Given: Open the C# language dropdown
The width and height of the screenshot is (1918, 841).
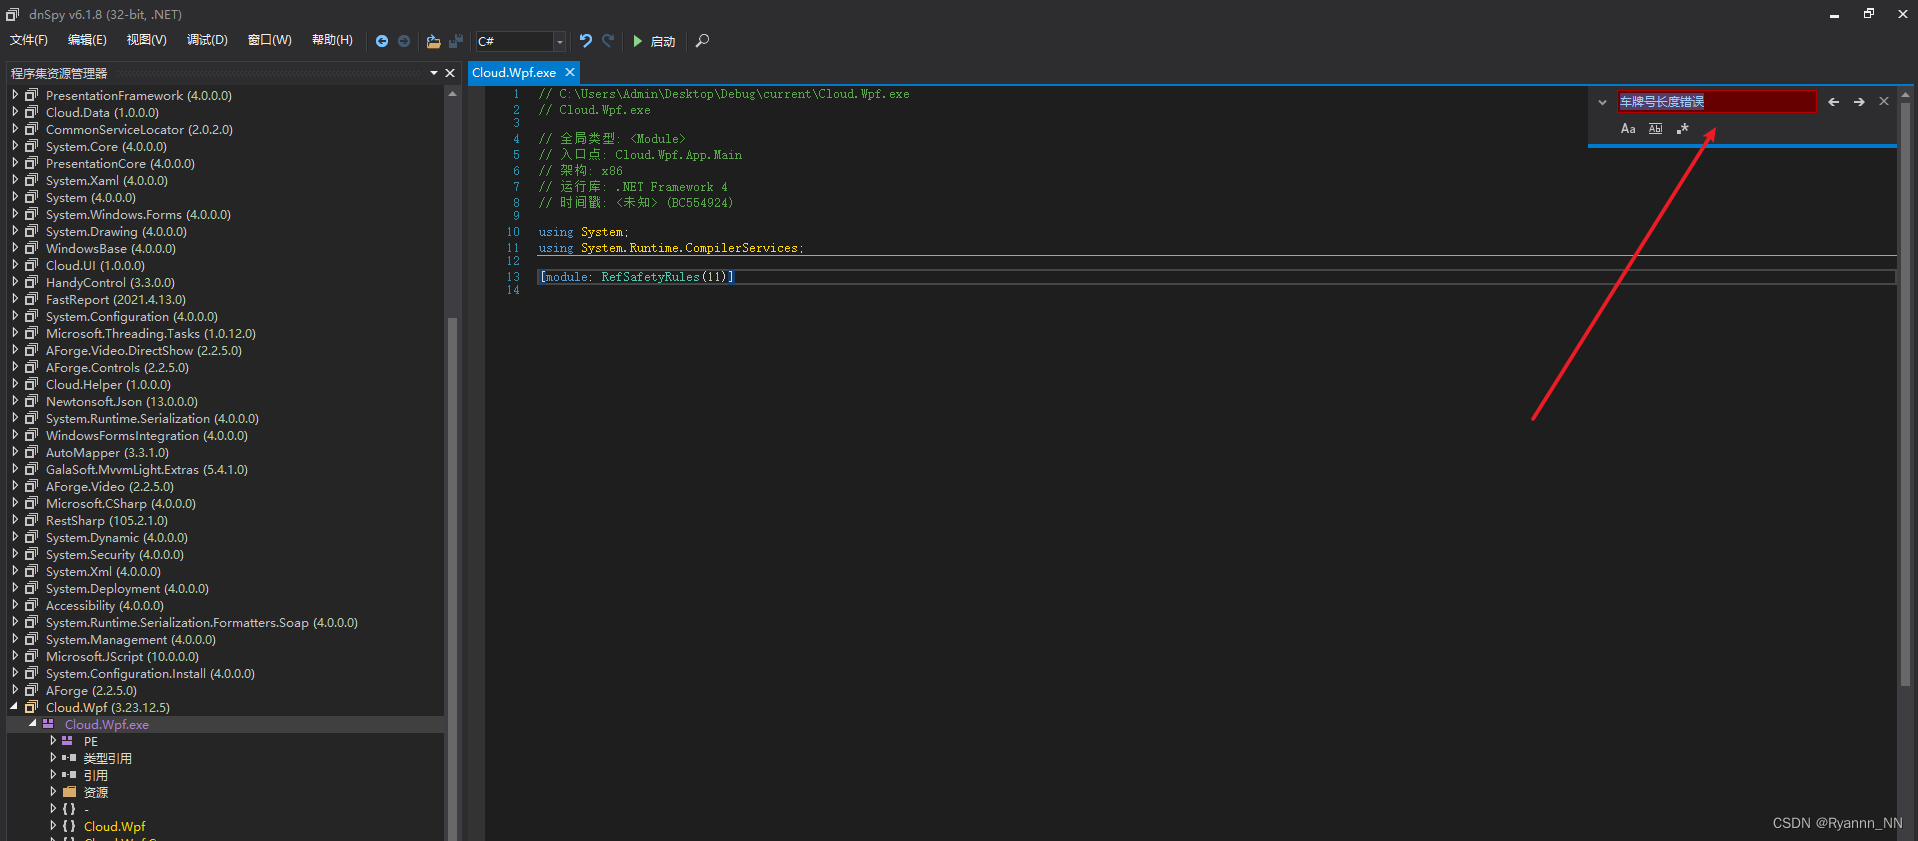Looking at the screenshot, I should click(559, 41).
